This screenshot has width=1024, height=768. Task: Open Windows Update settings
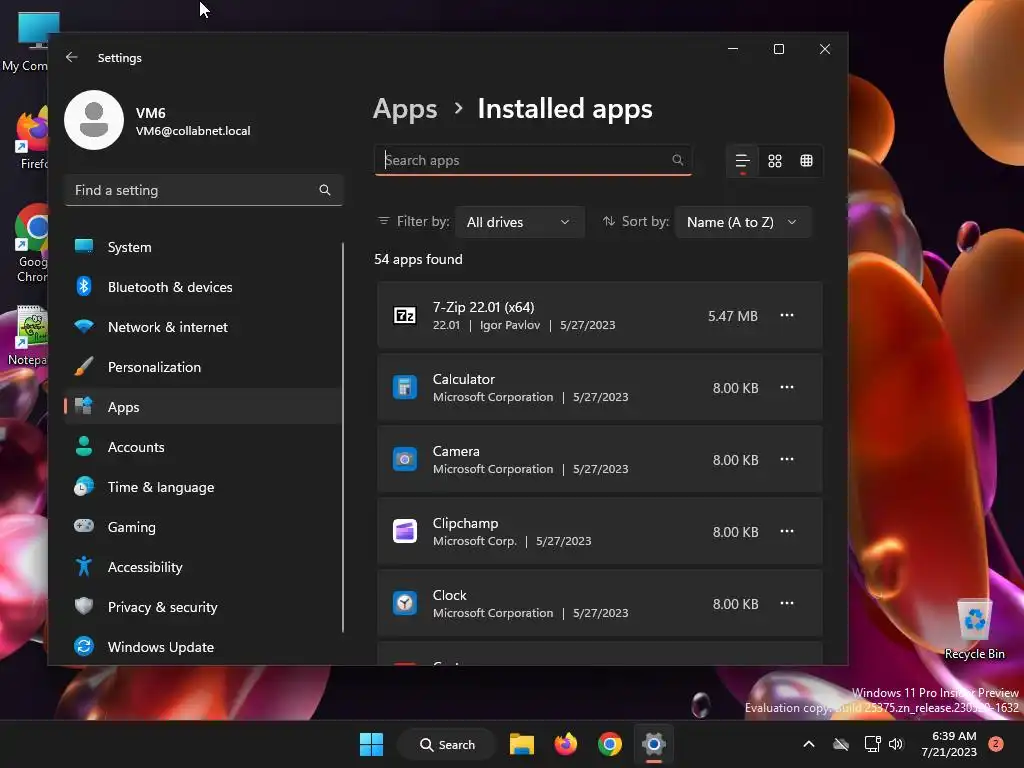[x=202, y=647]
